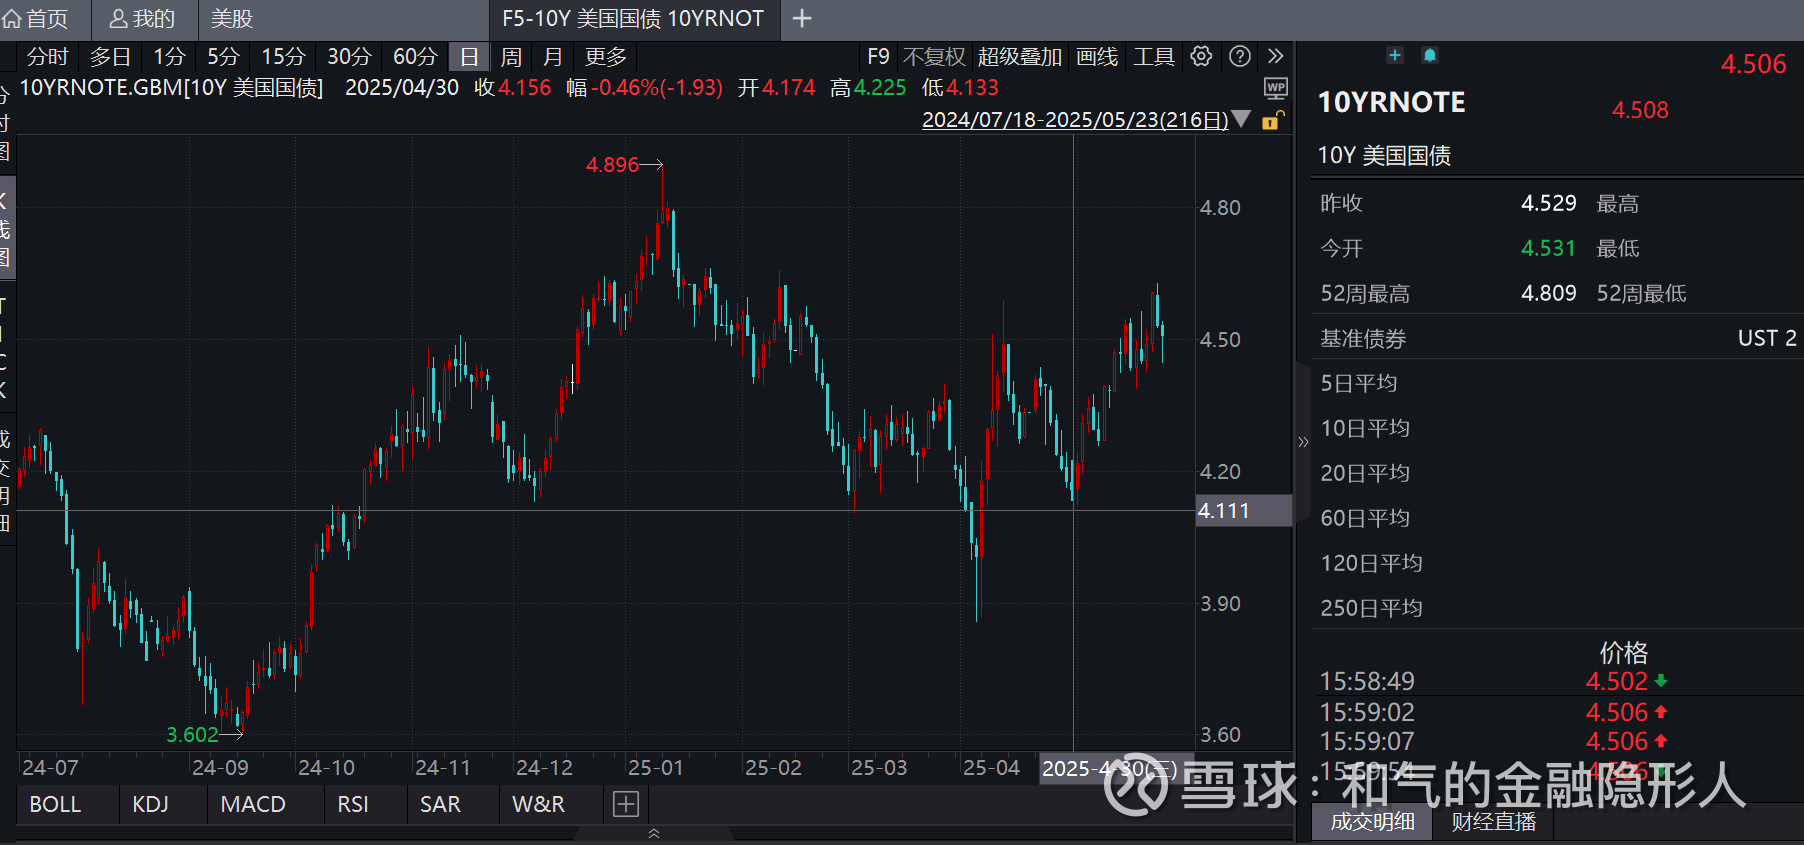Switch to the 财经直播 tab
Screen dimensions: 1804x845
pyautogui.click(x=1493, y=822)
